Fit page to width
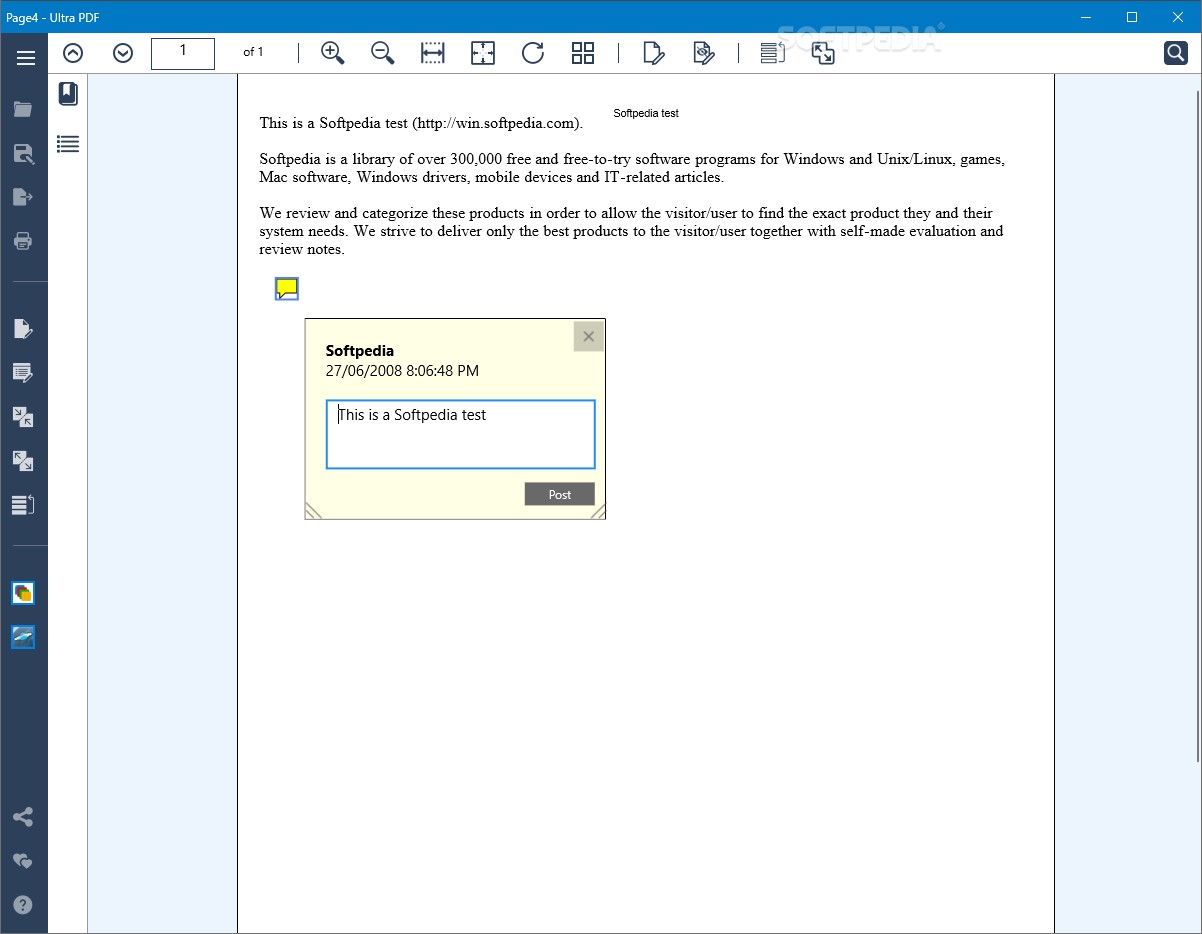The width and height of the screenshot is (1202, 934). pos(433,53)
